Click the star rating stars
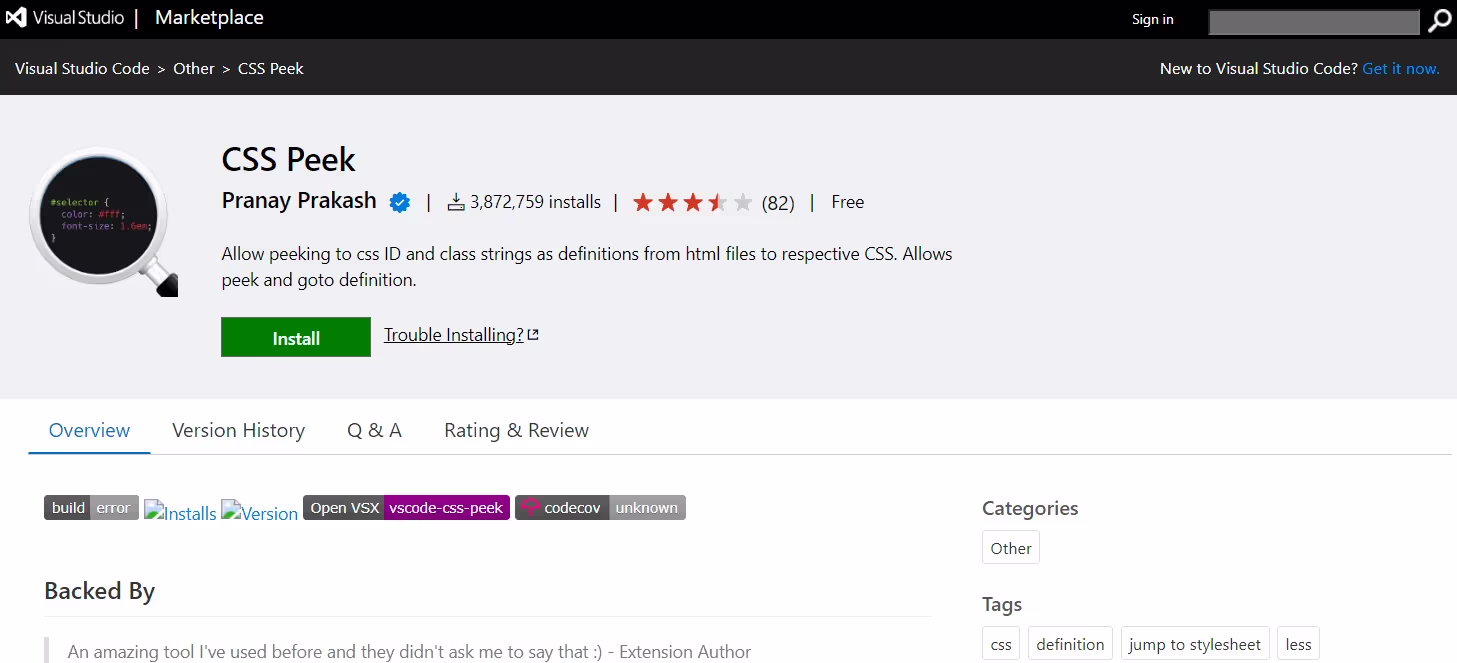1457x663 pixels. [692, 203]
